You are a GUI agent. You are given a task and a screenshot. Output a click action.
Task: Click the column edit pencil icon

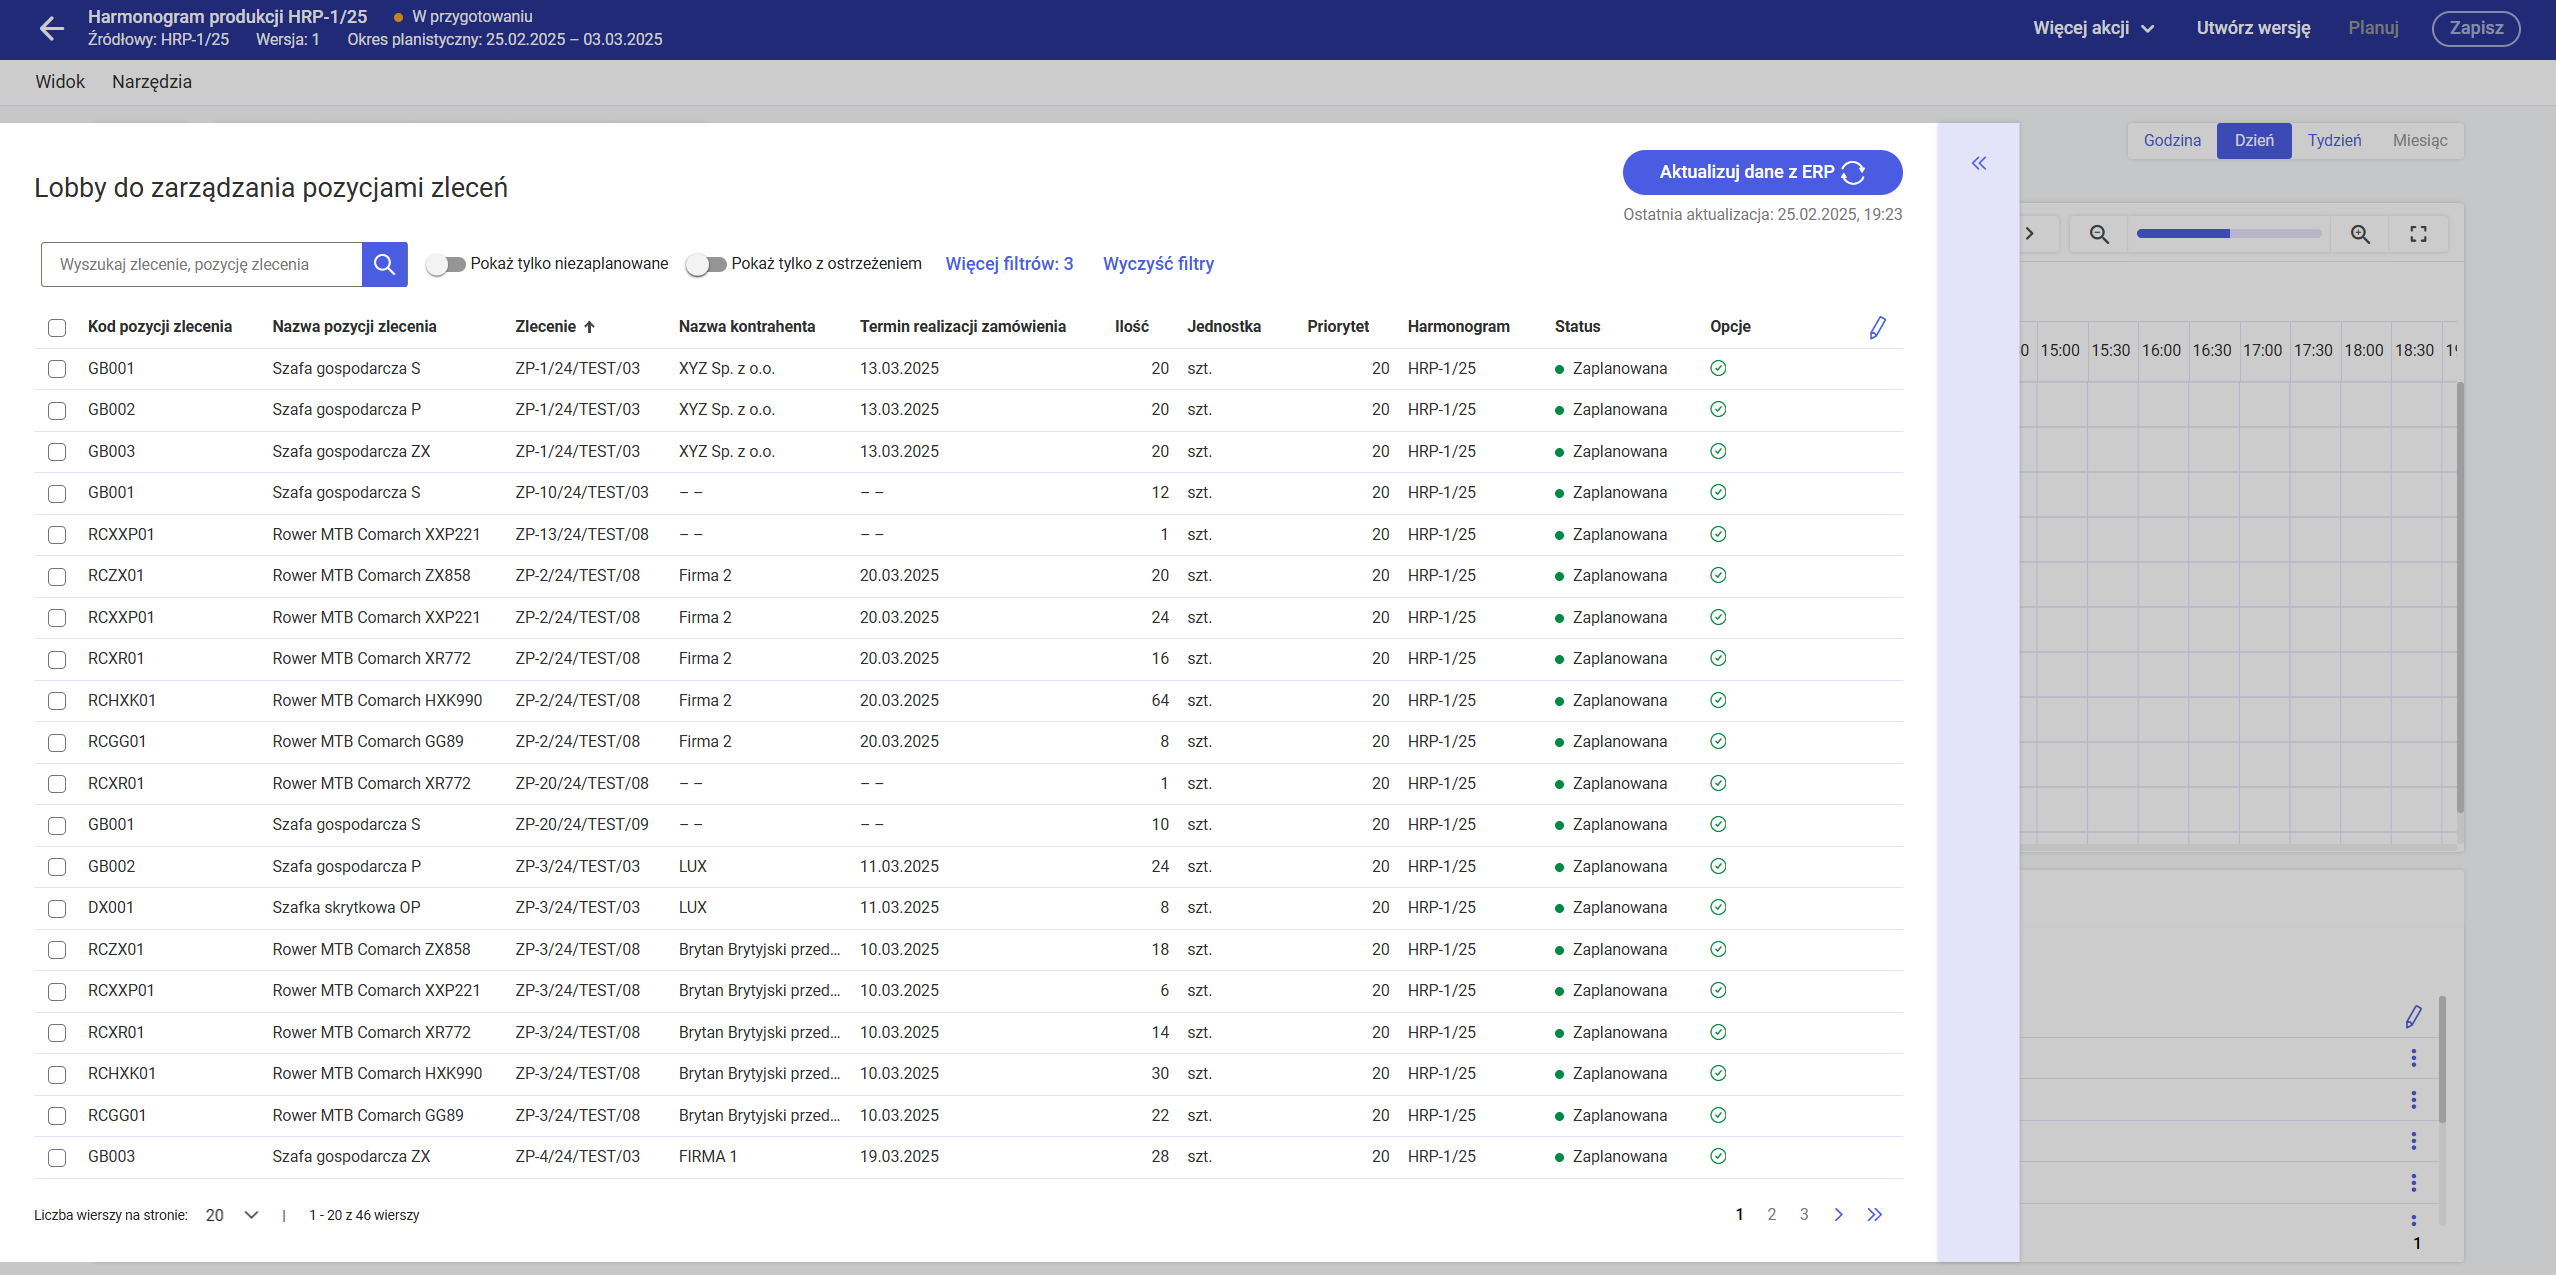pos(1877,327)
